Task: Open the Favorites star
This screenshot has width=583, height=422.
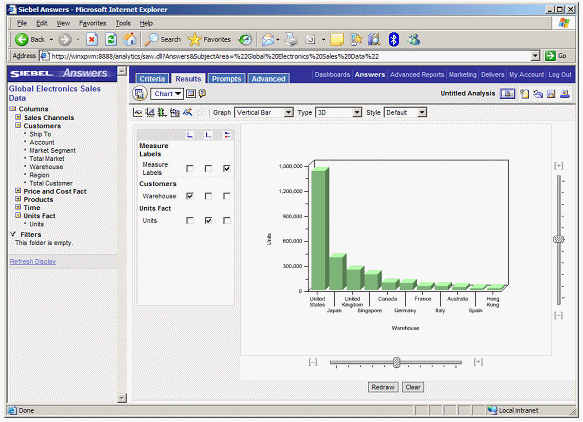Action: [x=194, y=39]
